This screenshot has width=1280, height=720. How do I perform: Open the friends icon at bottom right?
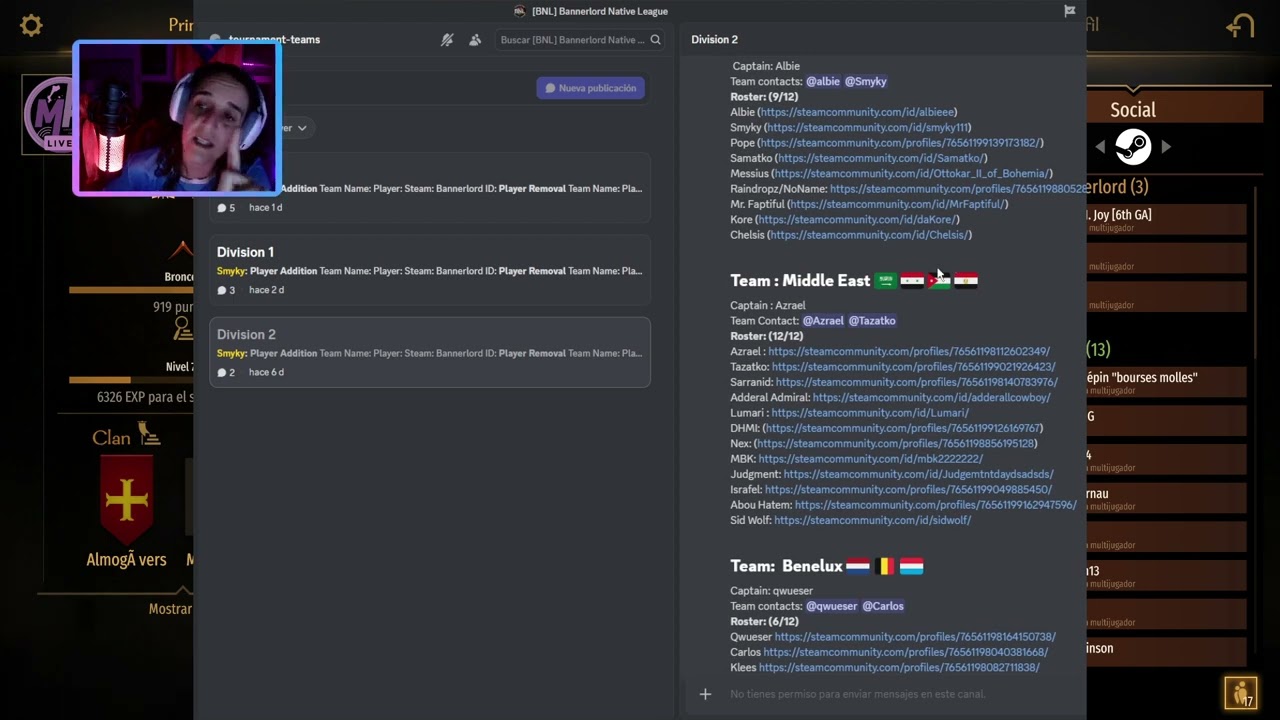pos(1240,692)
